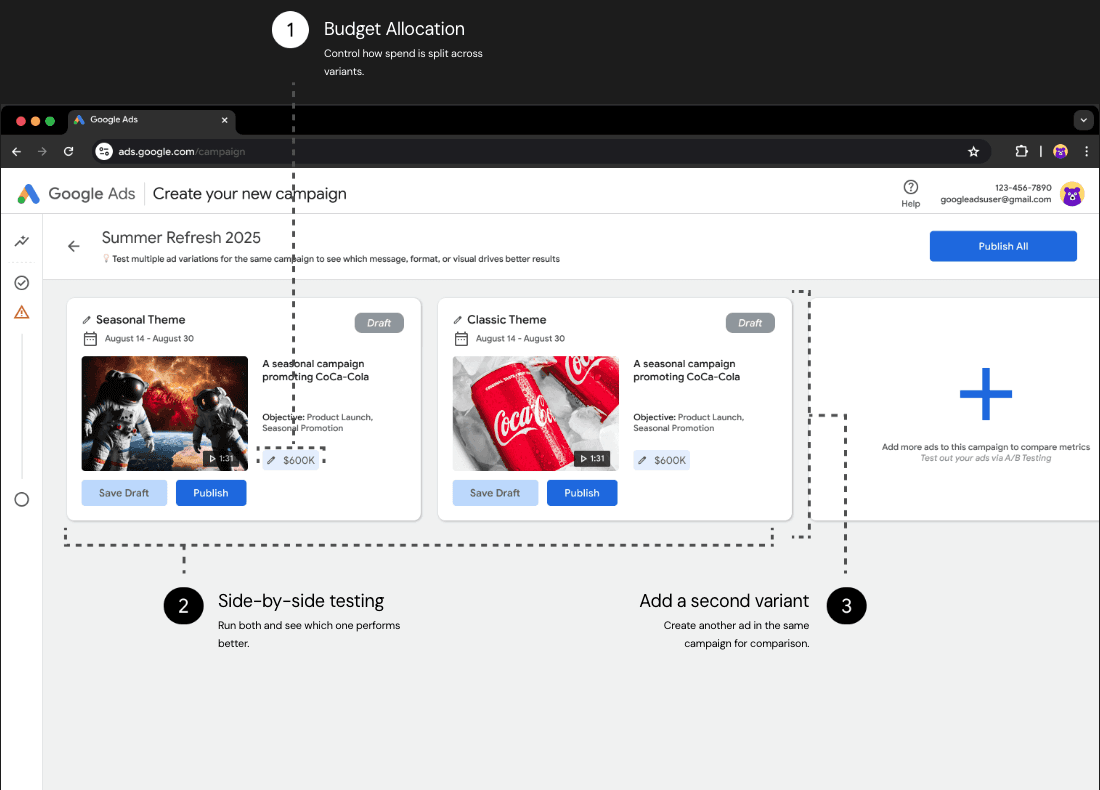
Task: Open the site information icon in address bar
Action: [x=104, y=152]
